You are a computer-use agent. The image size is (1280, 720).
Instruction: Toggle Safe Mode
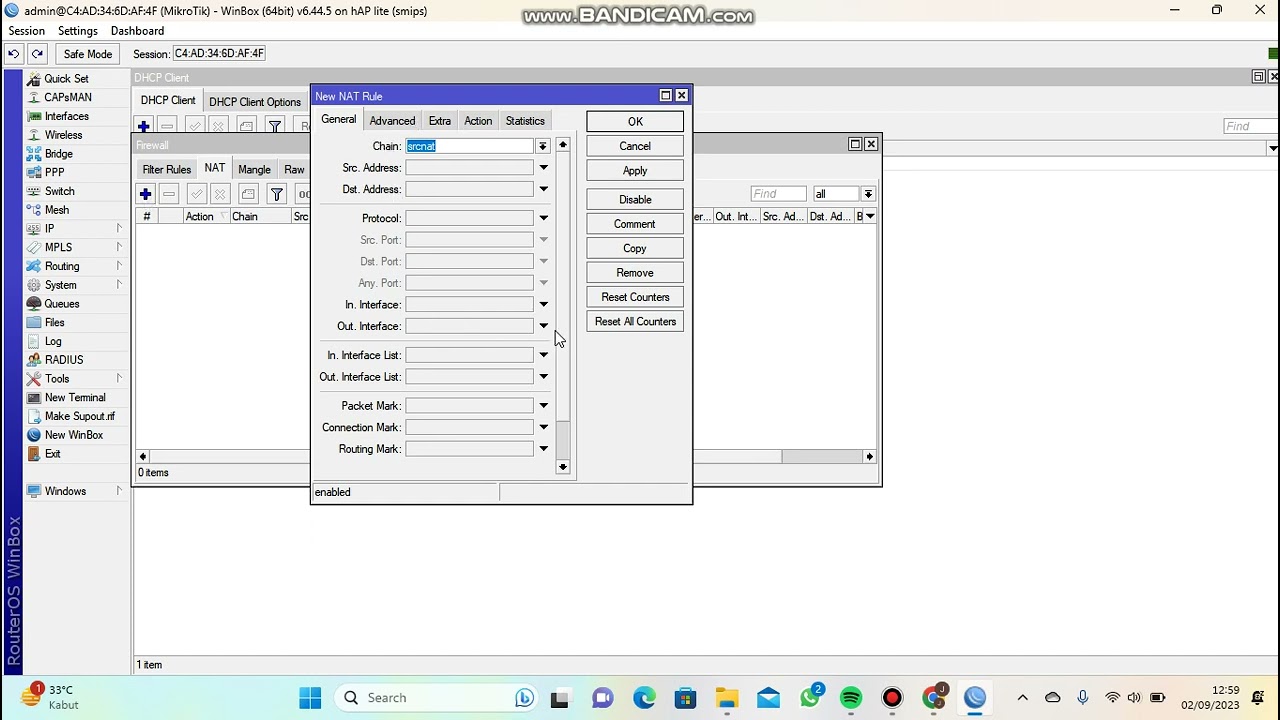point(87,54)
